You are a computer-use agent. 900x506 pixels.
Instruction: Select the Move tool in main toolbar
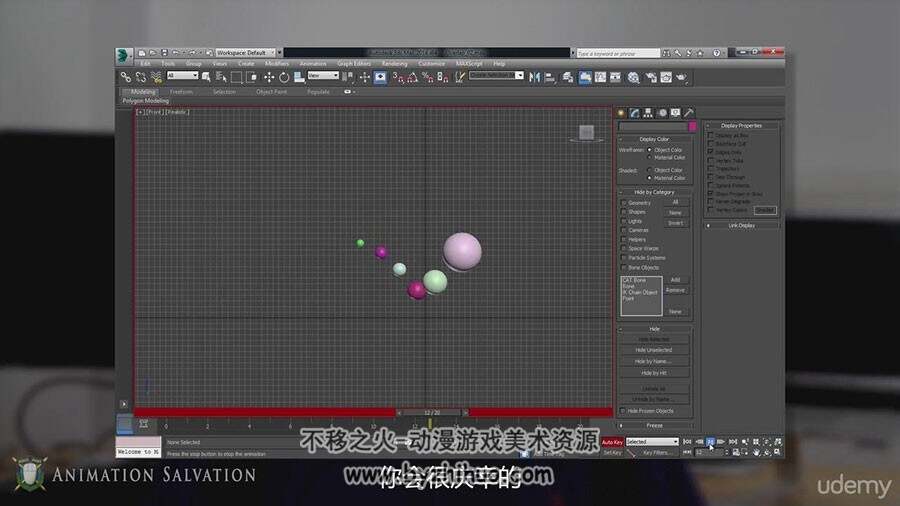269,77
